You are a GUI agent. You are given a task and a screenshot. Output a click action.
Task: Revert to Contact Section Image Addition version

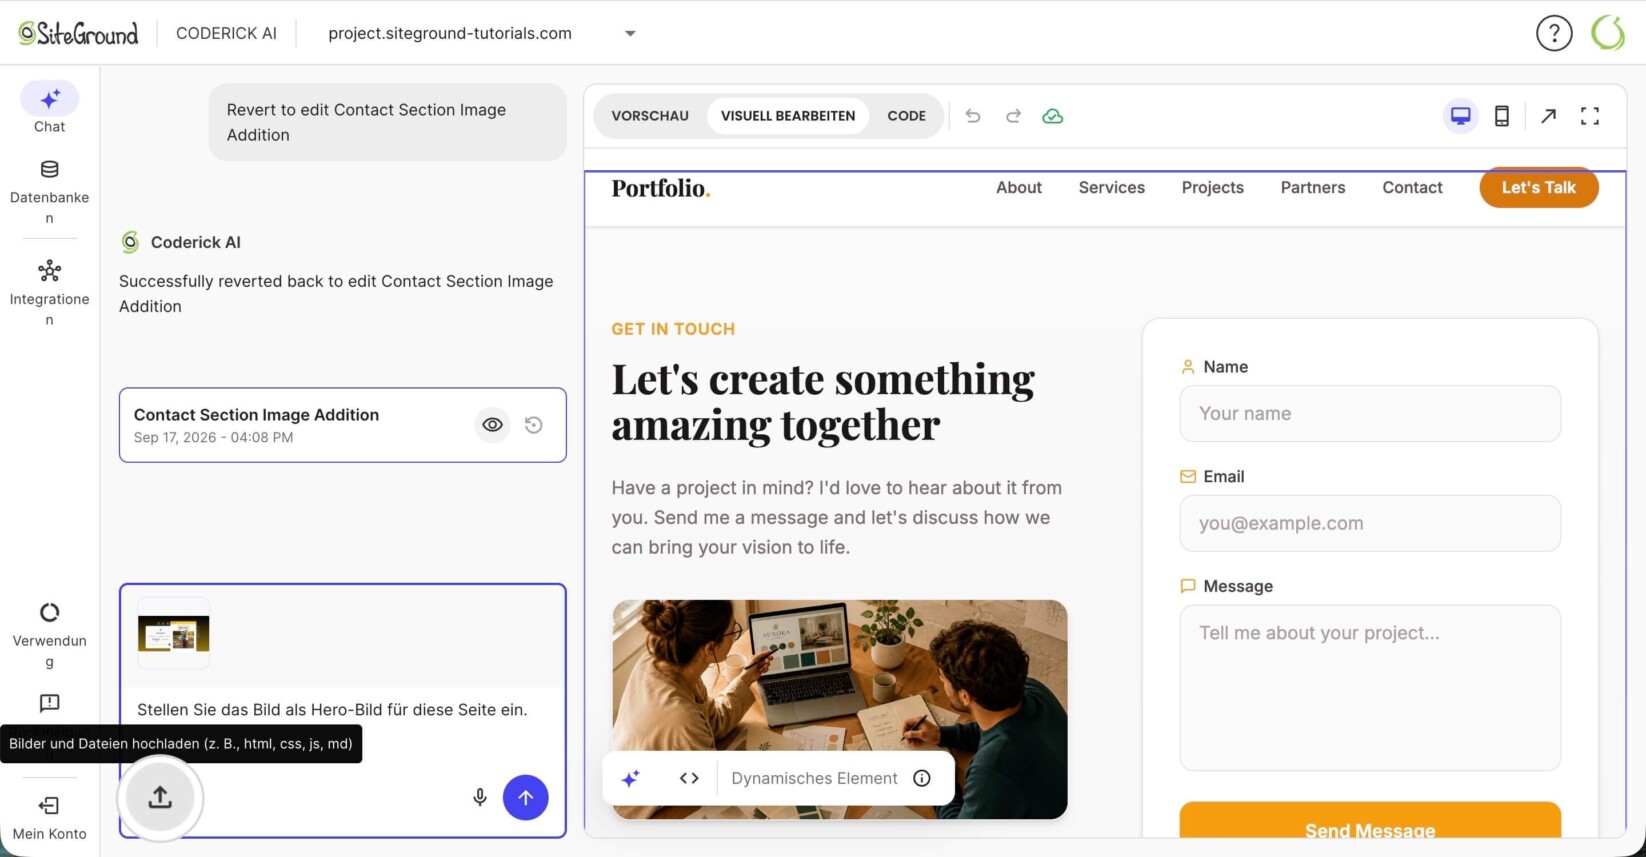click(534, 425)
